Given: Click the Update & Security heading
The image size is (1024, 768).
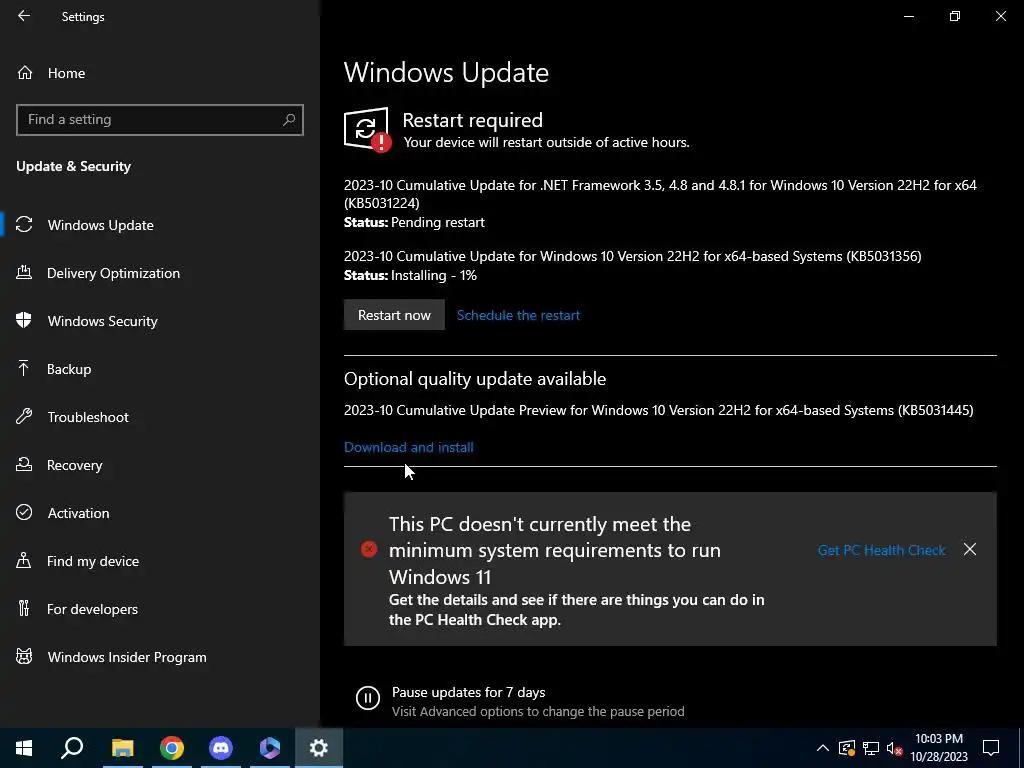Looking at the screenshot, I should [73, 166].
